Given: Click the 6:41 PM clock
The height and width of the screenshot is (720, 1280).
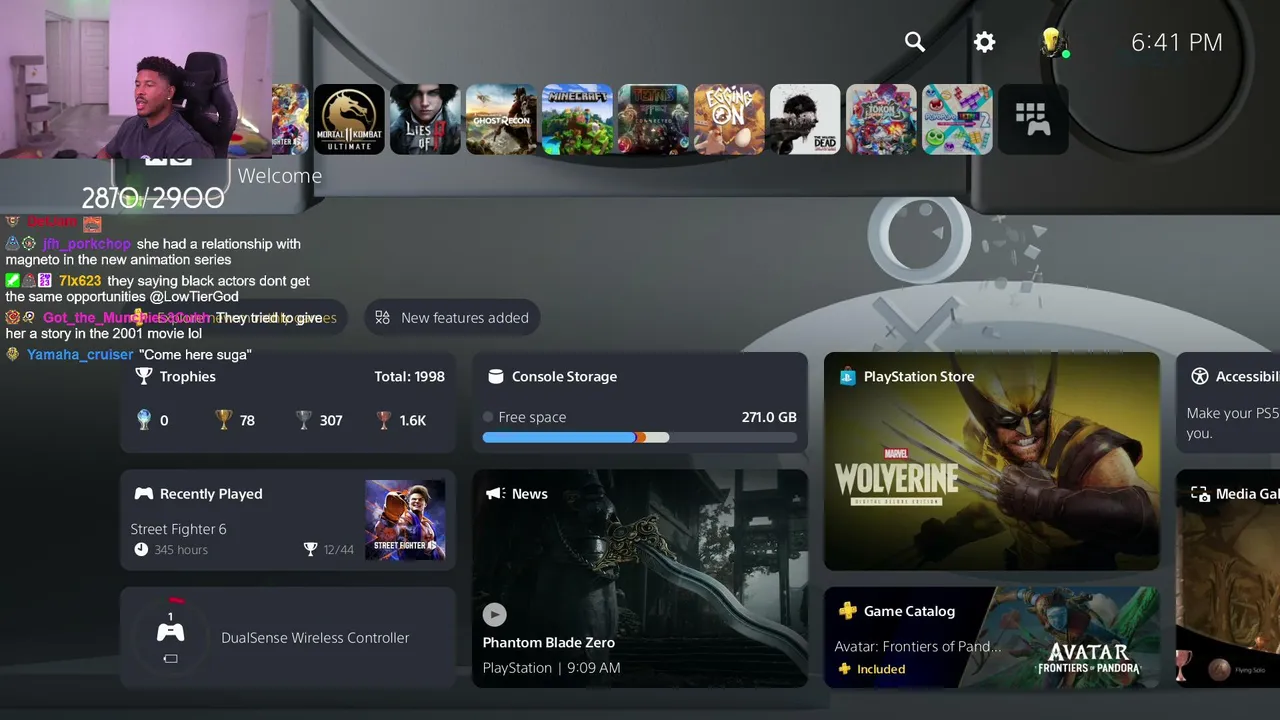Looking at the screenshot, I should [x=1177, y=42].
